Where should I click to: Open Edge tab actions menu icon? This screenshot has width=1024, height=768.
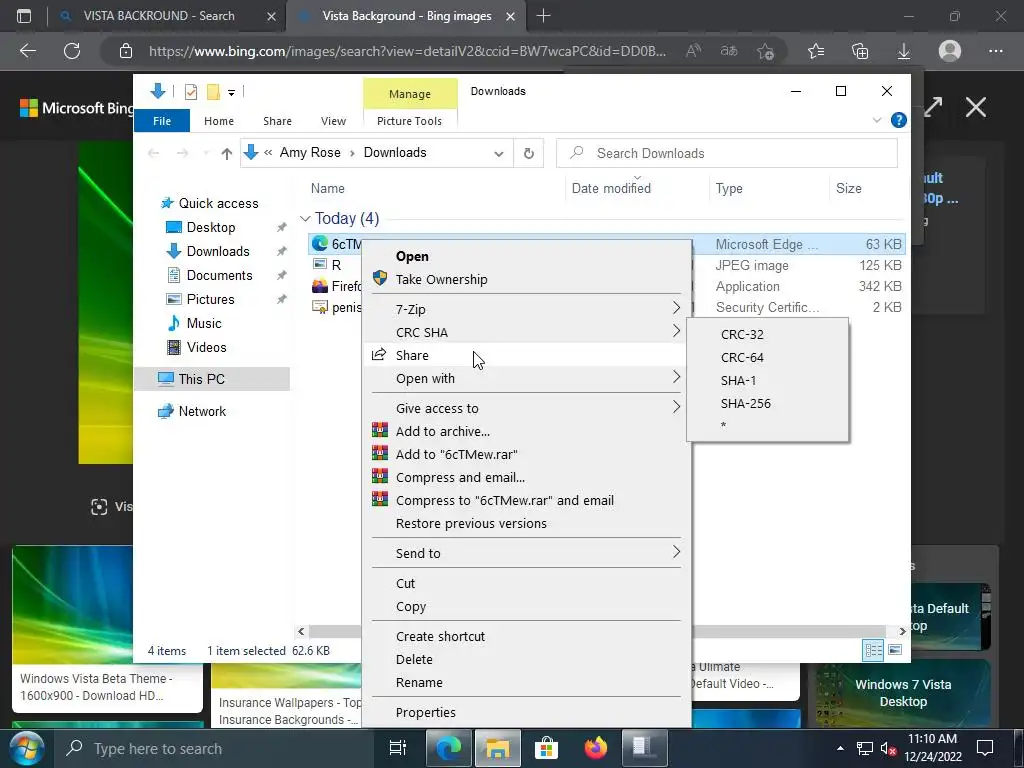click(24, 16)
